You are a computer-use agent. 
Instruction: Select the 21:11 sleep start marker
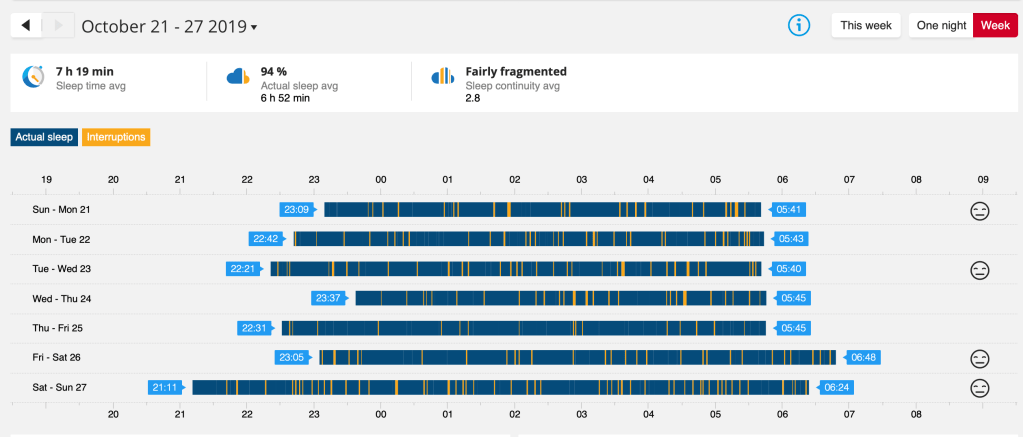pos(164,388)
